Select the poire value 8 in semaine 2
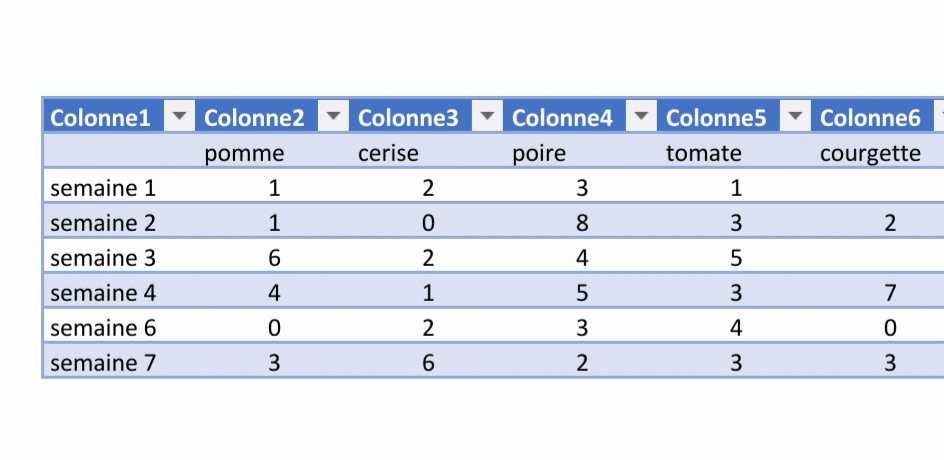This screenshot has height=460, width=944. coord(582,222)
